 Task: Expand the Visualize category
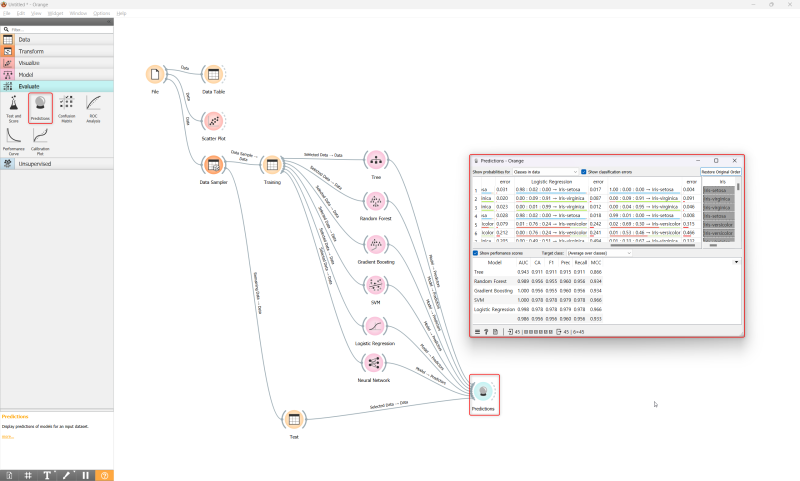pyautogui.click(x=57, y=63)
